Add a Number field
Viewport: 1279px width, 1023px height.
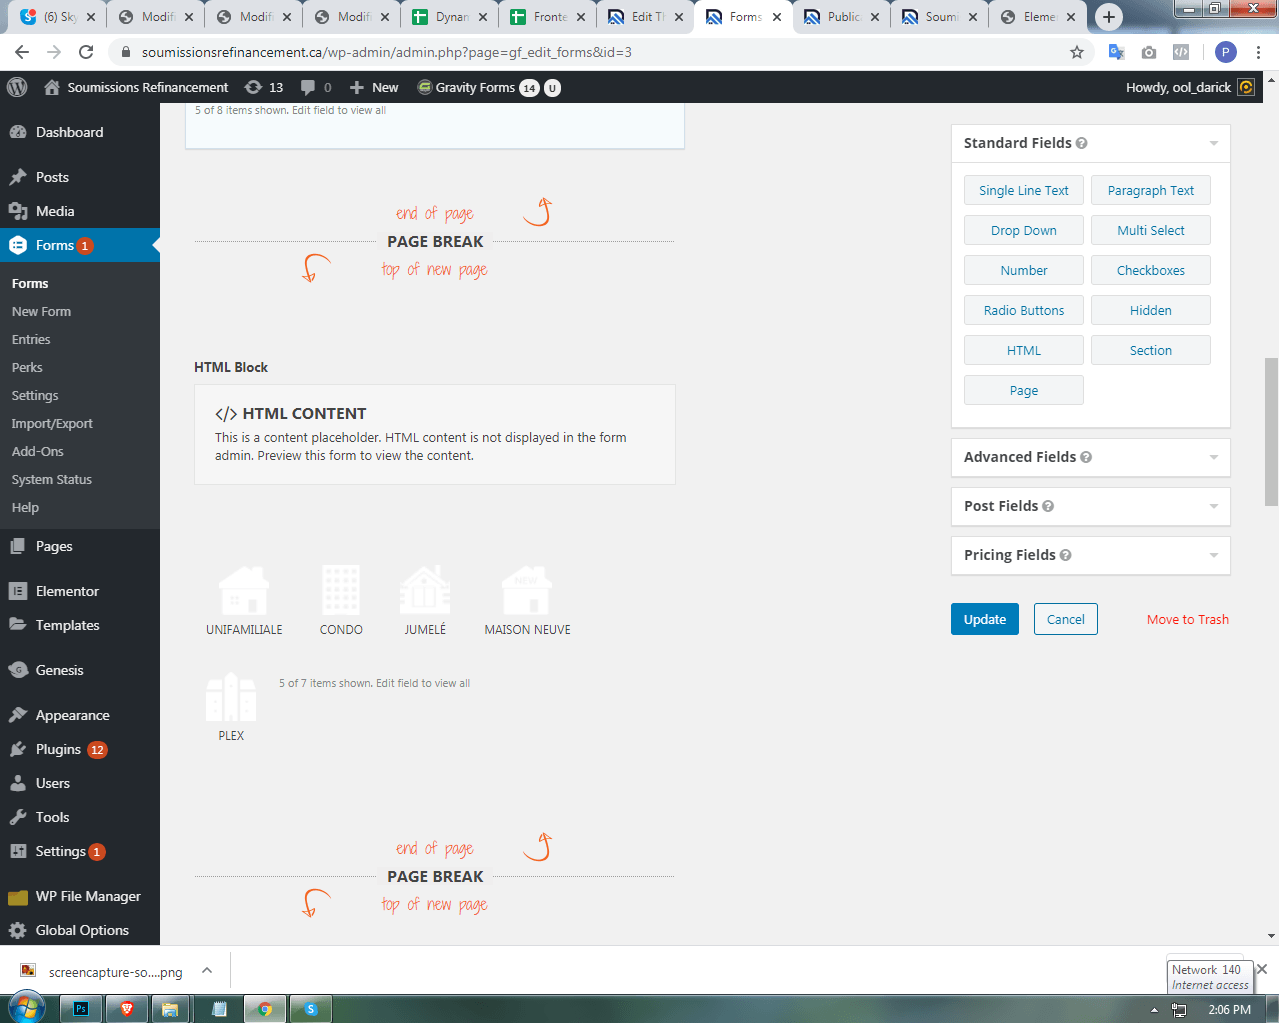pyautogui.click(x=1024, y=270)
